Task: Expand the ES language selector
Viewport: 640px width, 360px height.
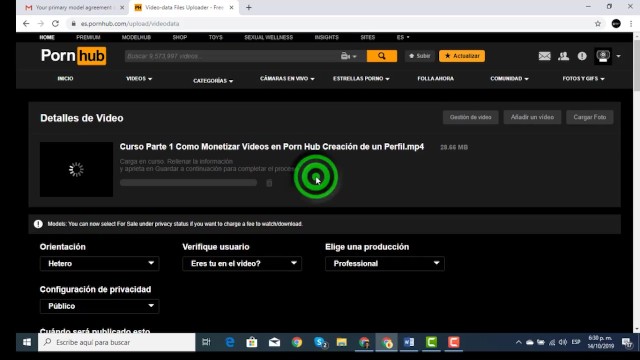Action: (403, 37)
